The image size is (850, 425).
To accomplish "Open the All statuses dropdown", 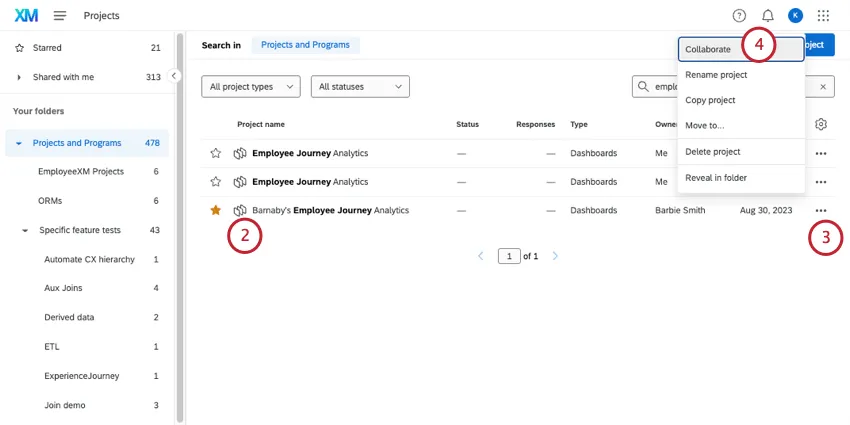I will 360,87.
